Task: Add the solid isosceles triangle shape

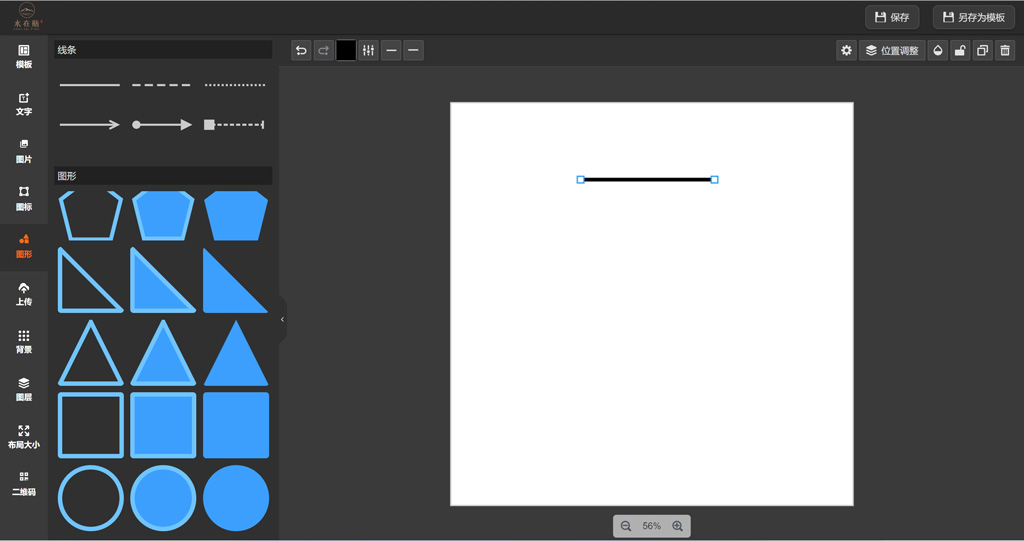Action: pos(236,353)
